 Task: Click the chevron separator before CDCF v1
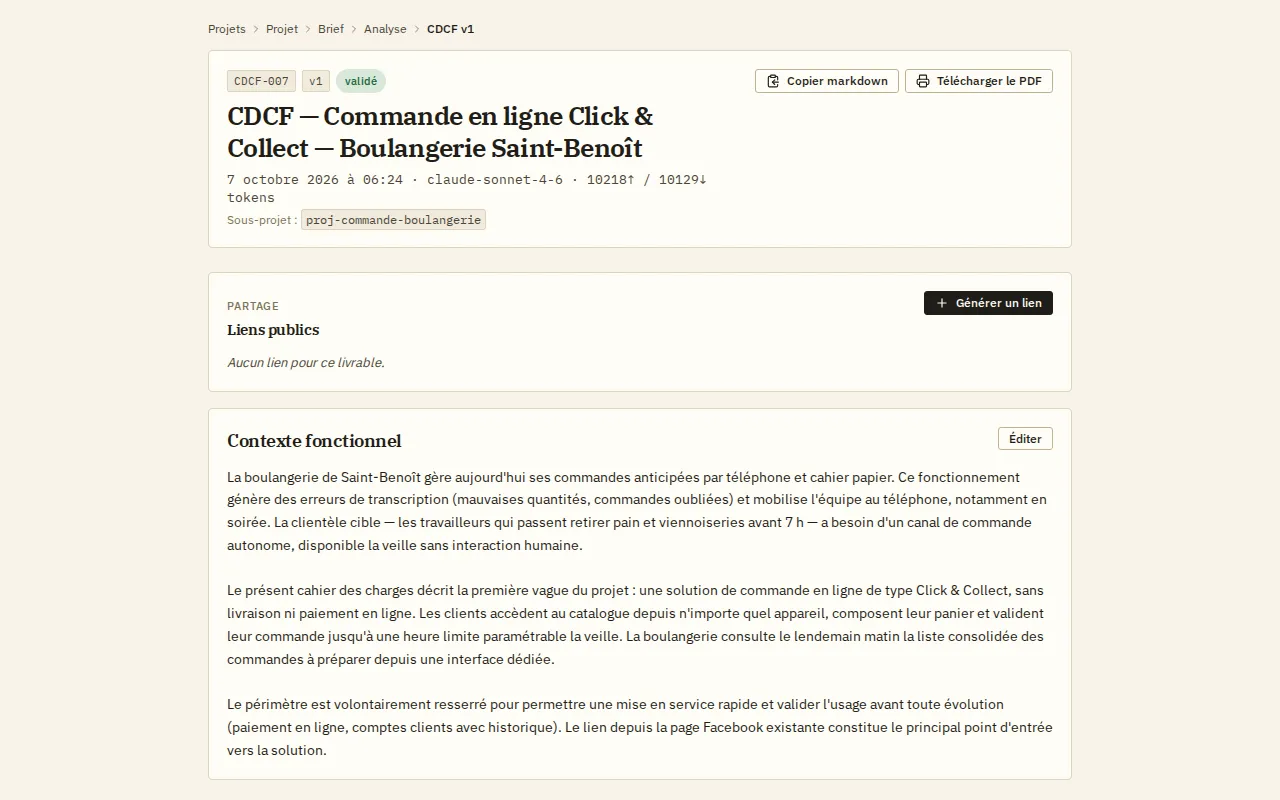click(417, 29)
